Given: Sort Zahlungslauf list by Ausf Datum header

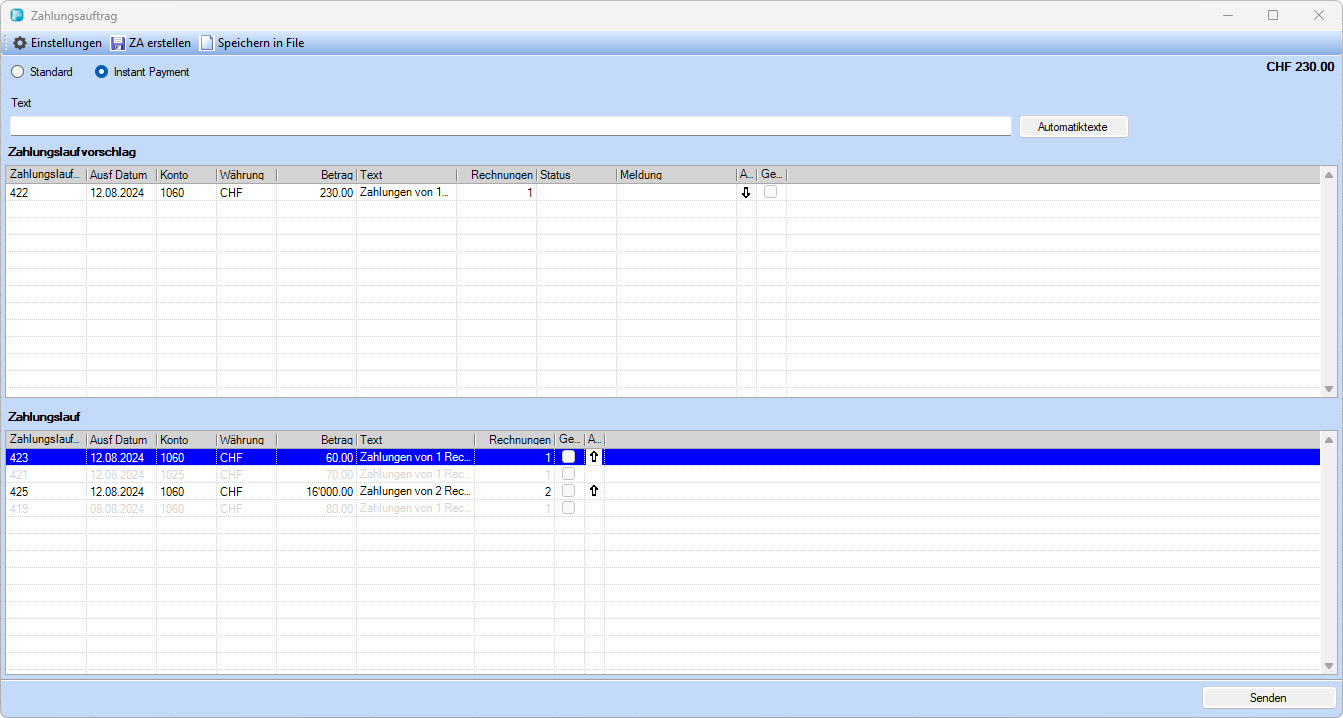Looking at the screenshot, I should pyautogui.click(x=120, y=440).
